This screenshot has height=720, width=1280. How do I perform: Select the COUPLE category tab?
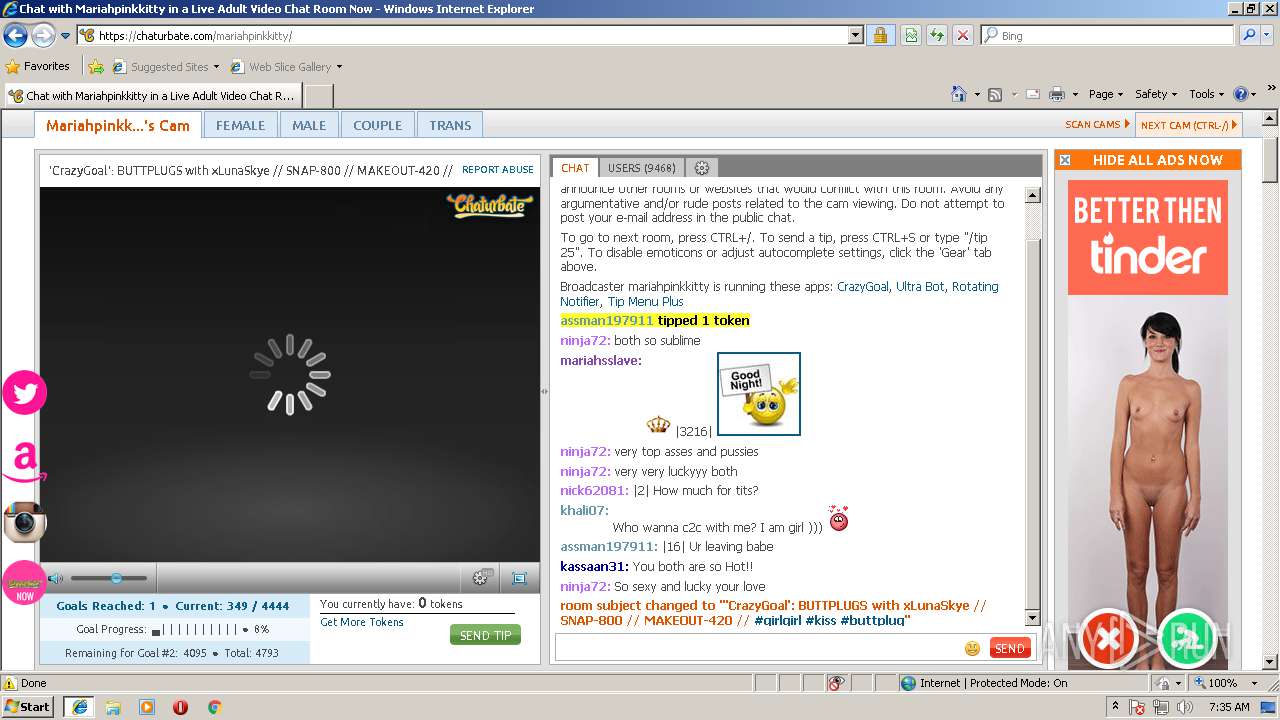(377, 125)
